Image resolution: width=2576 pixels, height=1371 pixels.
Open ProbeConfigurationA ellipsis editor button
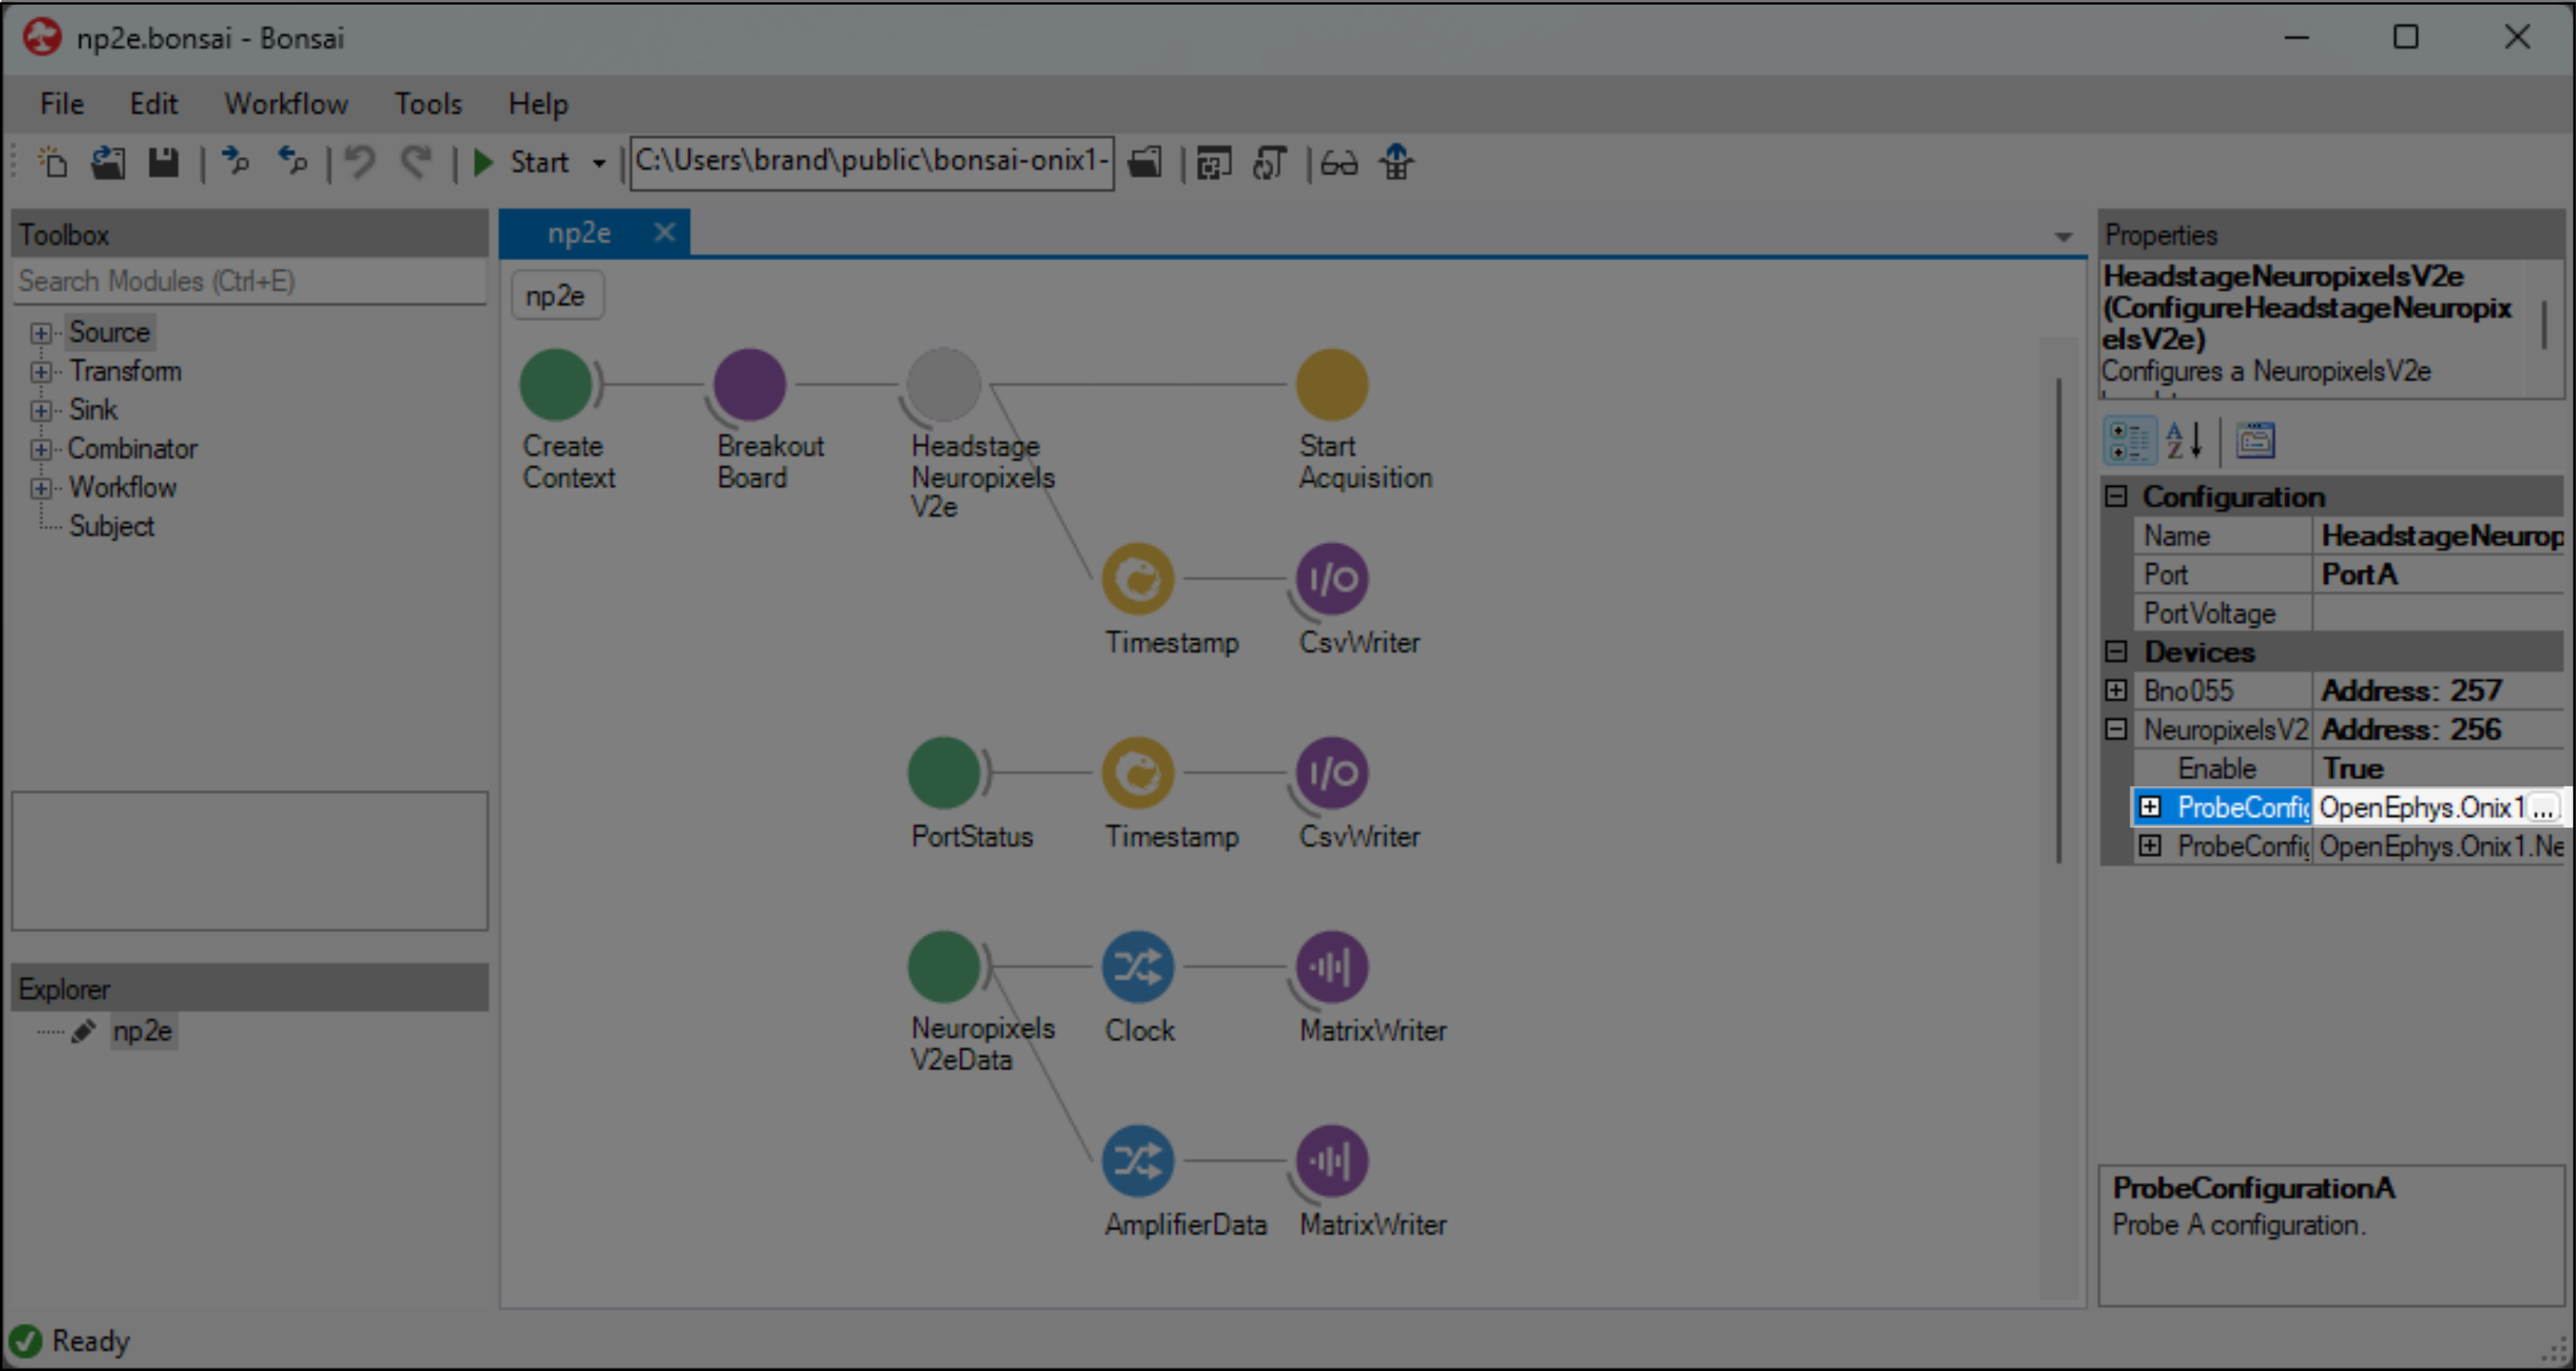pos(2543,808)
